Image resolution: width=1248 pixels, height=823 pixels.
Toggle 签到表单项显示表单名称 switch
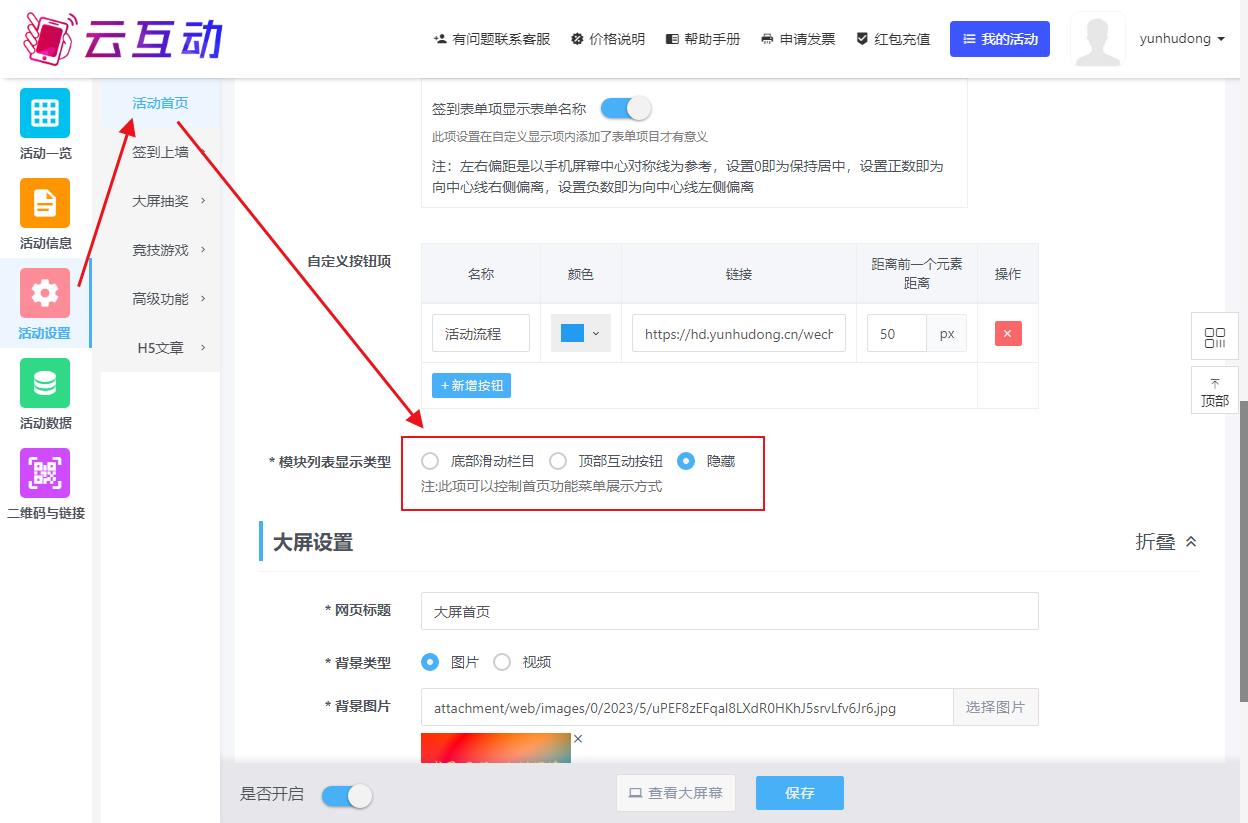(625, 109)
